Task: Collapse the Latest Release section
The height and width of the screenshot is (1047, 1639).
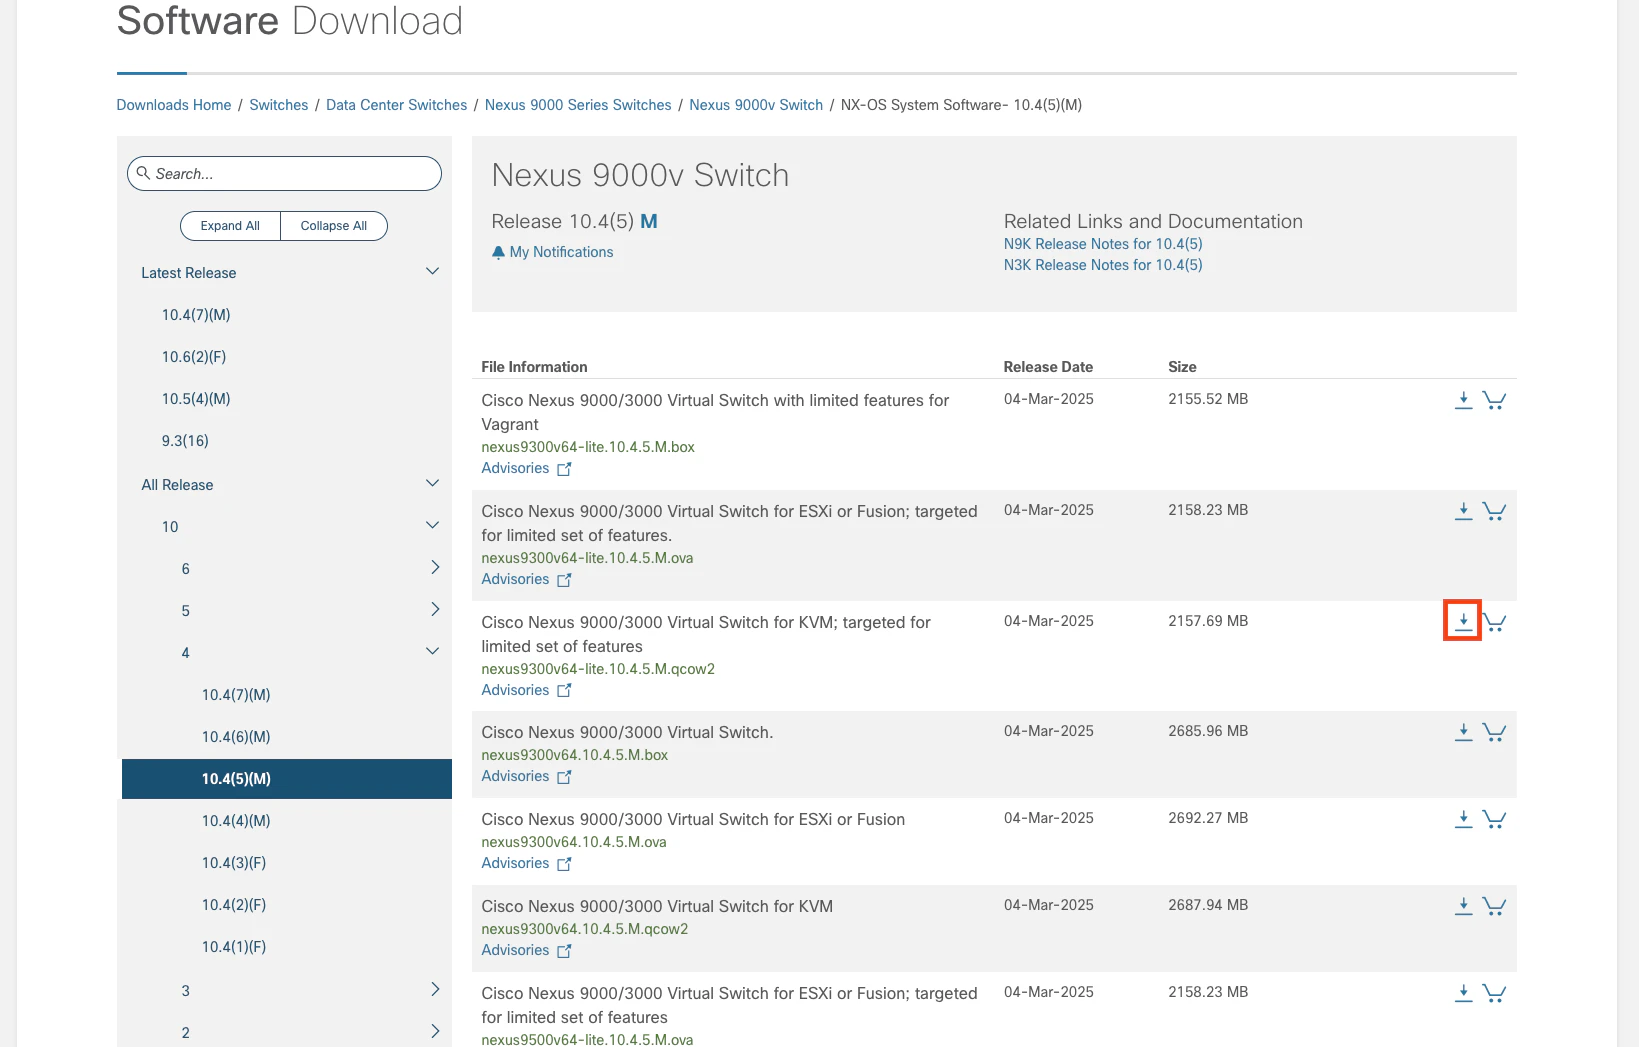Action: pos(432,272)
